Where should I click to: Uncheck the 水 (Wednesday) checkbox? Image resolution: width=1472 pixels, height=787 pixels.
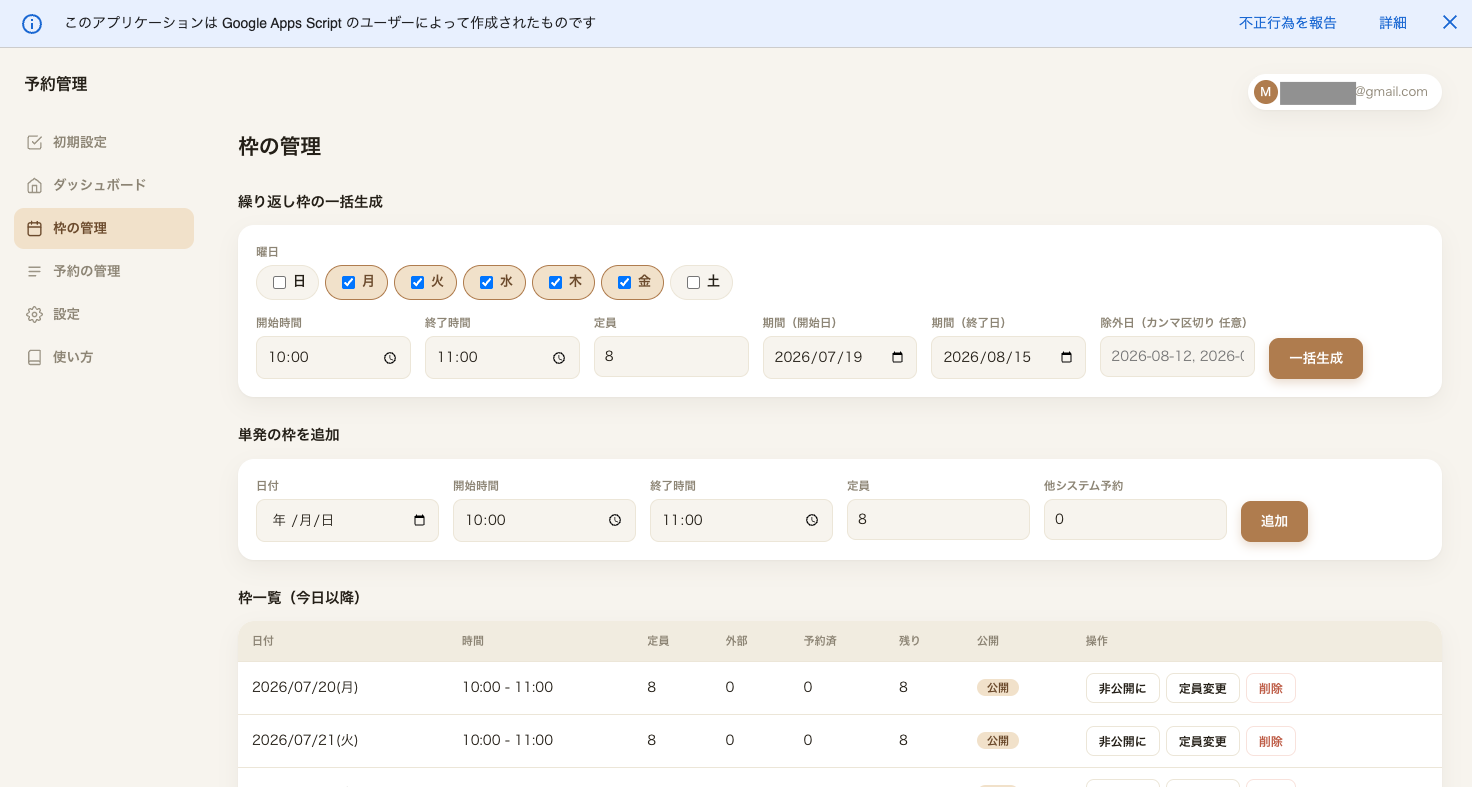tap(487, 282)
